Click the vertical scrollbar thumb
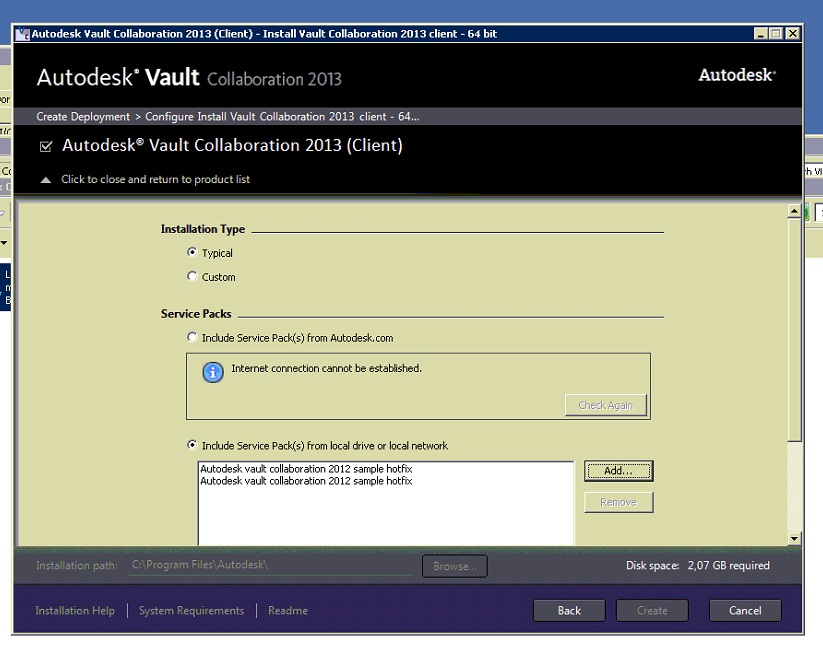823x652 pixels. click(794, 329)
